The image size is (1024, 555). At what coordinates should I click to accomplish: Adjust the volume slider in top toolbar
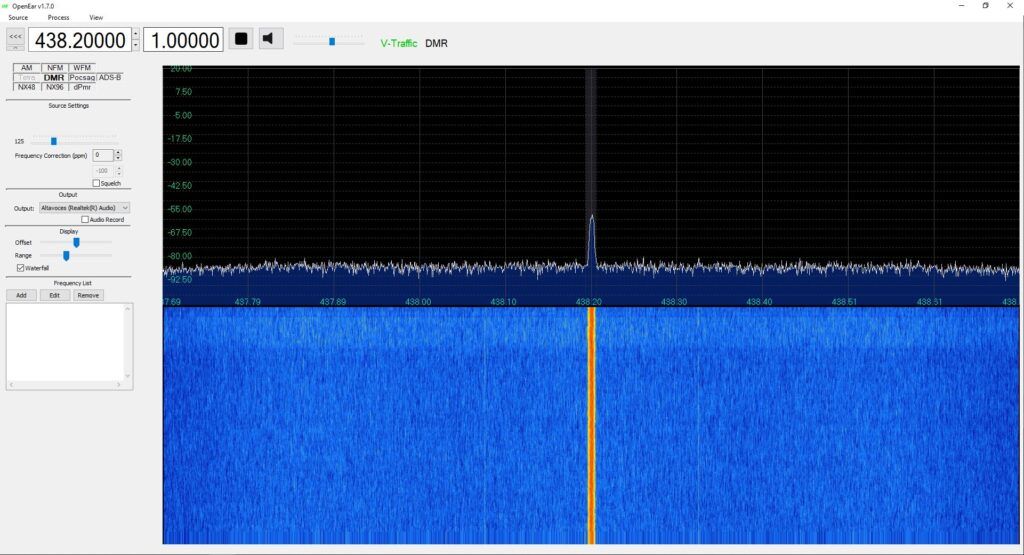pos(332,41)
